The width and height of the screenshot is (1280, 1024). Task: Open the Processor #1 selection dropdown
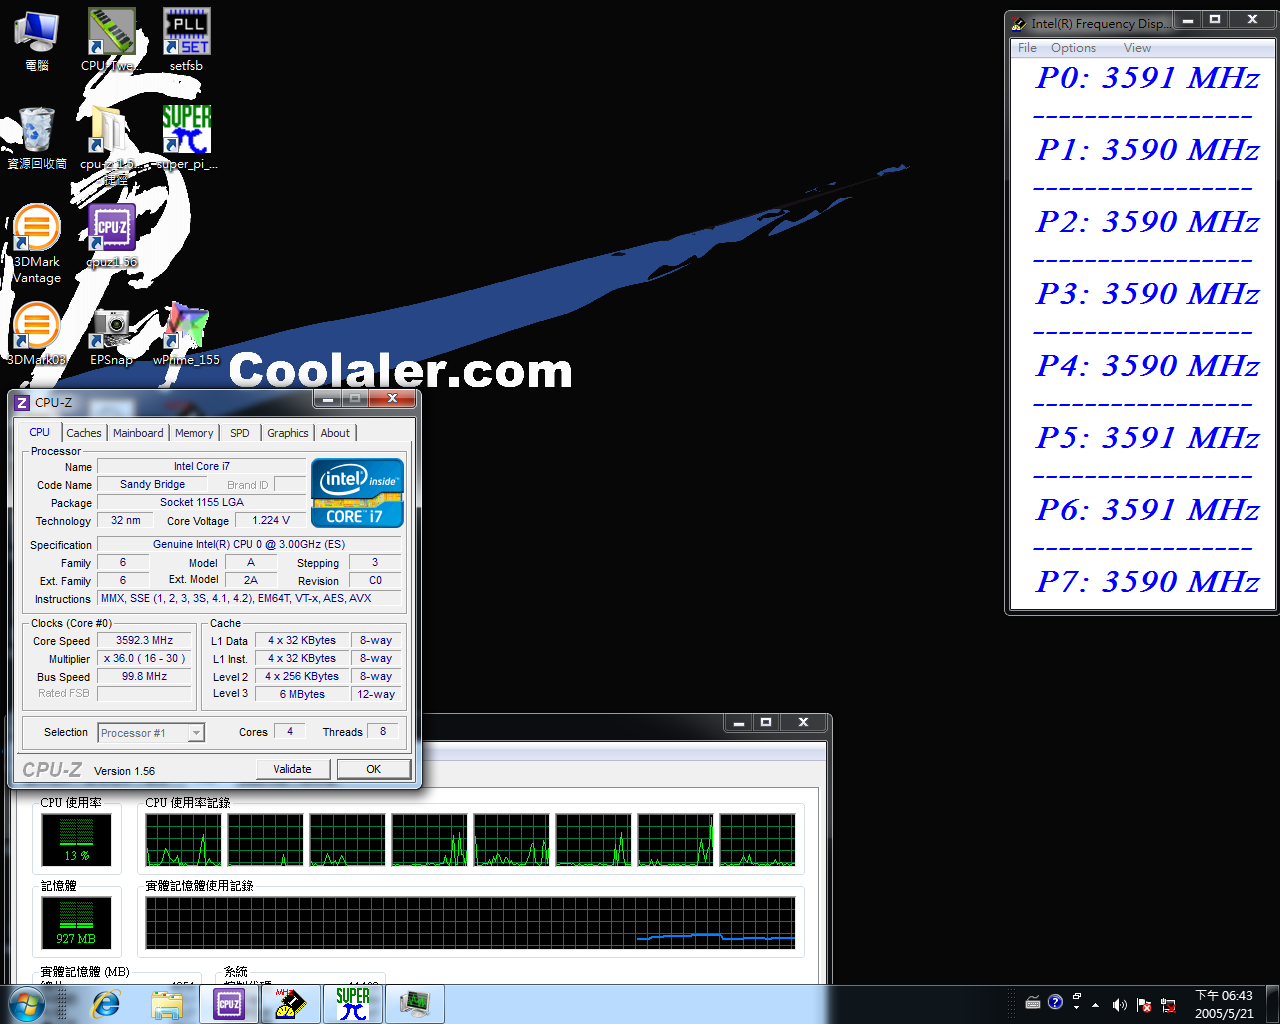pyautogui.click(x=151, y=733)
